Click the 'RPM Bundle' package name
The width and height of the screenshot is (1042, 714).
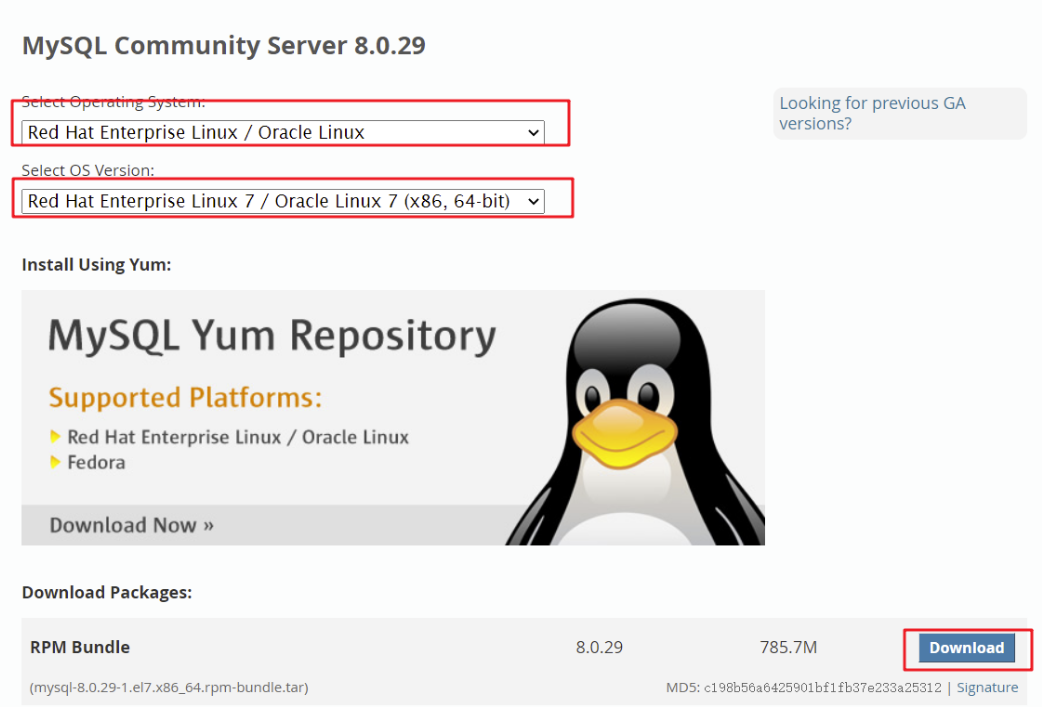tap(80, 647)
